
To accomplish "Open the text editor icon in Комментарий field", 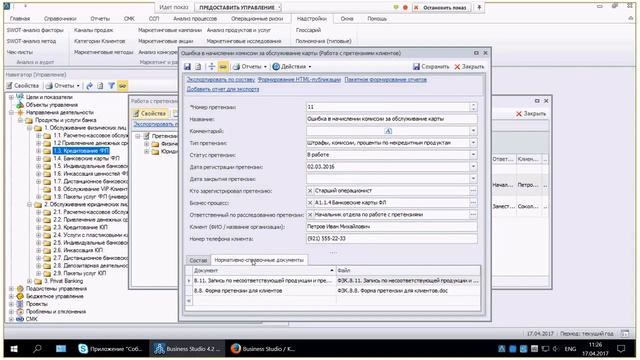I will tap(388, 131).
